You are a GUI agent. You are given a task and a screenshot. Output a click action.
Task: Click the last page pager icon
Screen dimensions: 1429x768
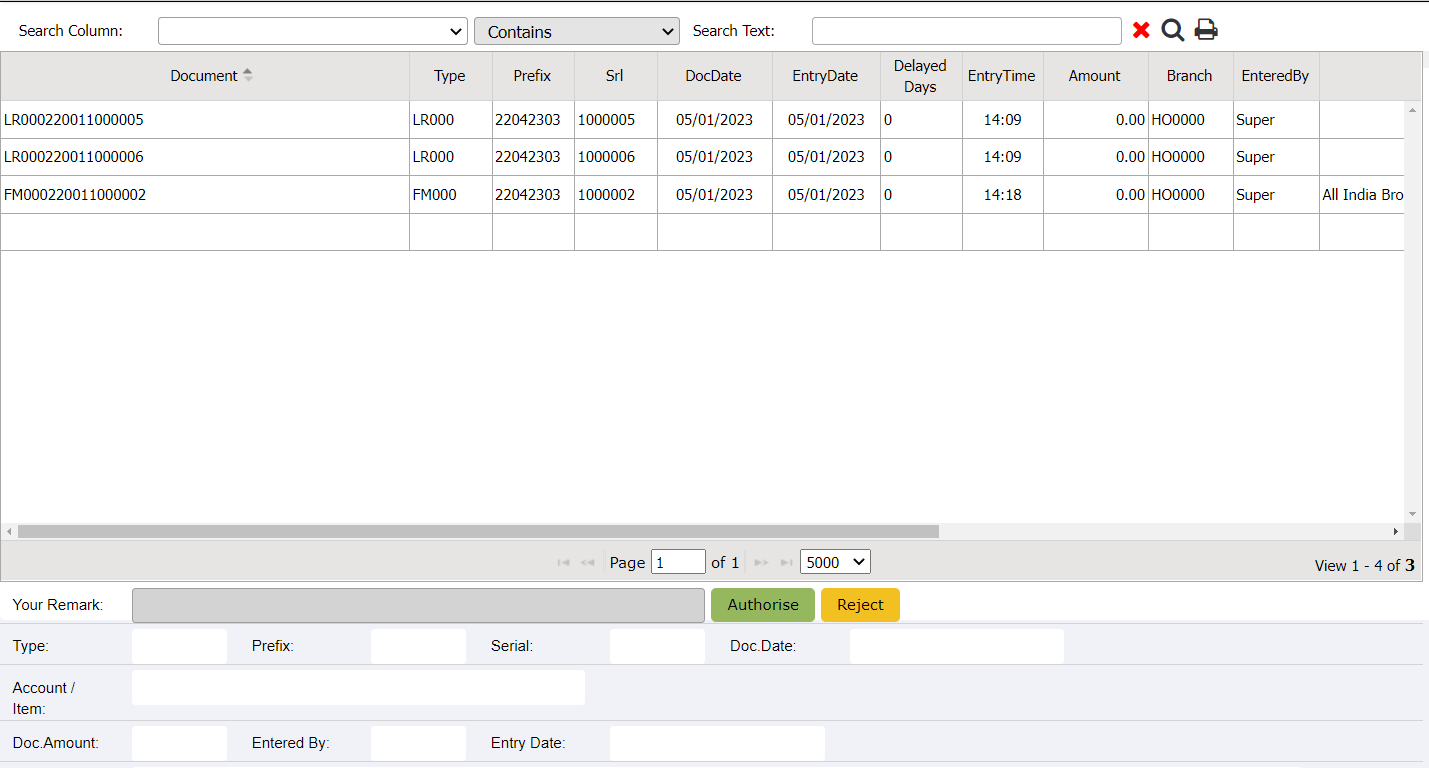tap(786, 563)
